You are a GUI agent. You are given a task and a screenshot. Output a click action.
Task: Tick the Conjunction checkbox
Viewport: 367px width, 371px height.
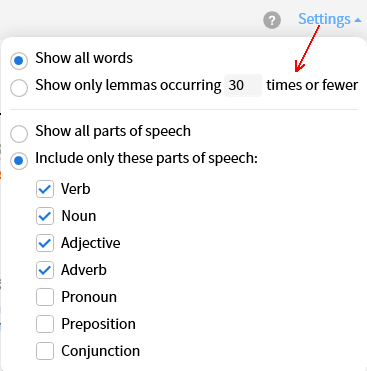click(x=45, y=351)
